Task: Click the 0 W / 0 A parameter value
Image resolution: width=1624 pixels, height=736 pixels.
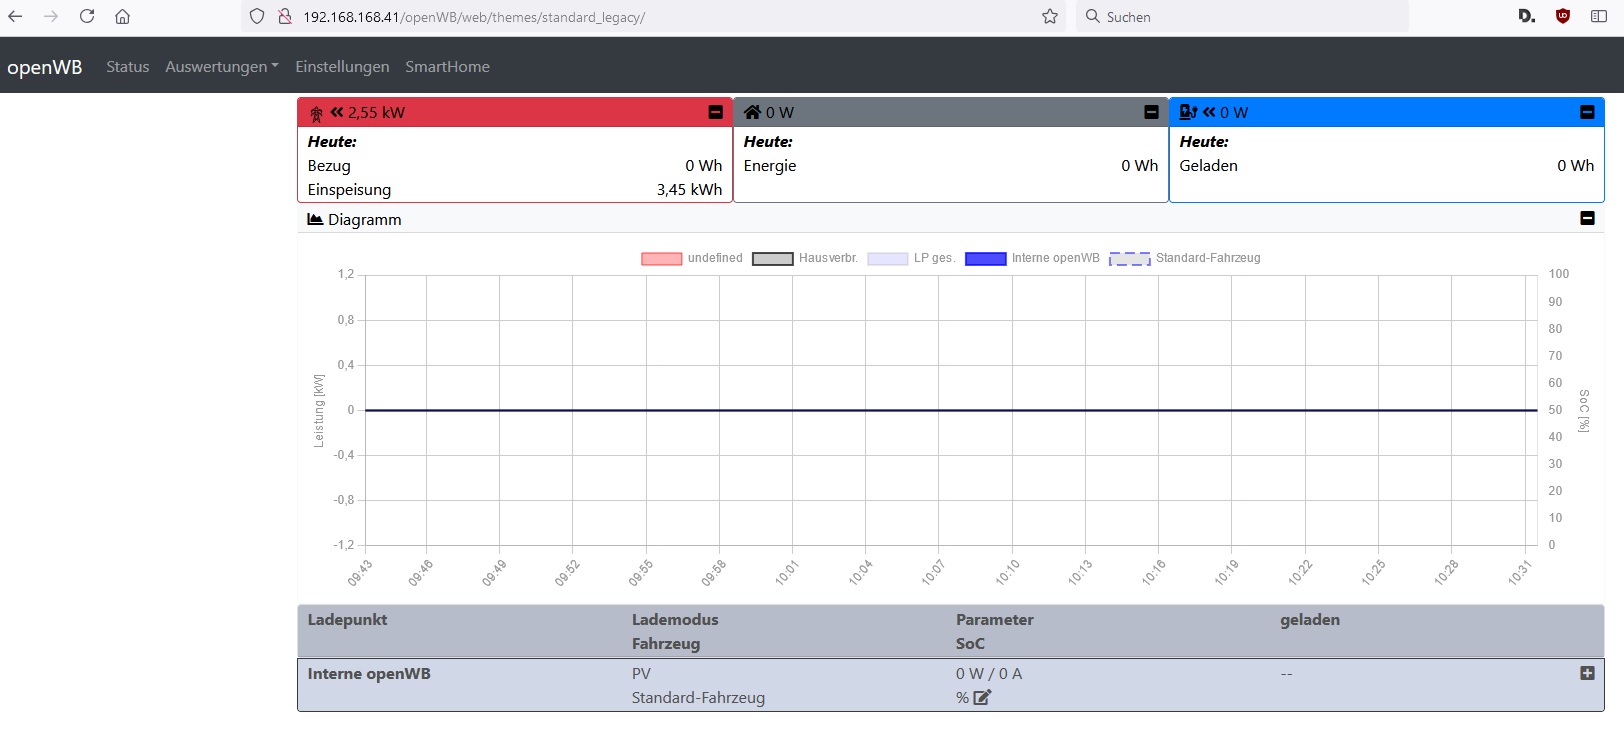Action: pyautogui.click(x=989, y=673)
